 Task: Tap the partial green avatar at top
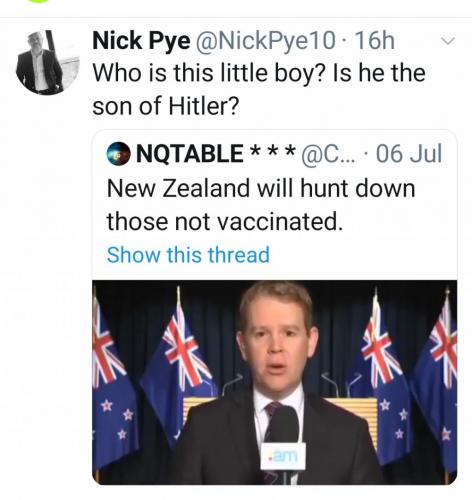38,2
